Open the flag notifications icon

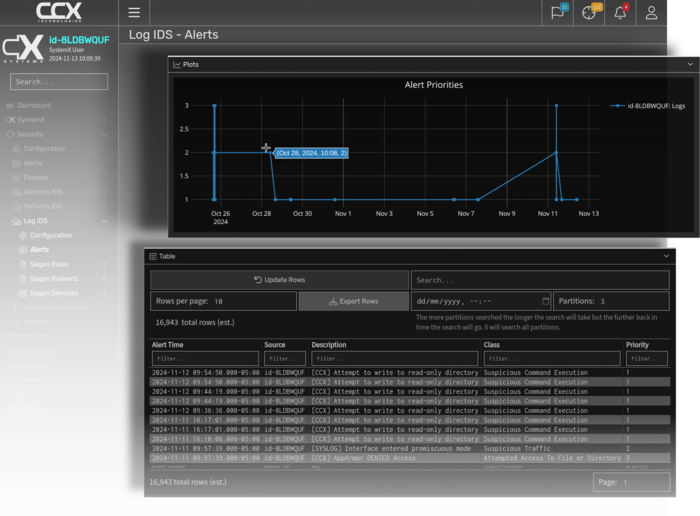558,13
